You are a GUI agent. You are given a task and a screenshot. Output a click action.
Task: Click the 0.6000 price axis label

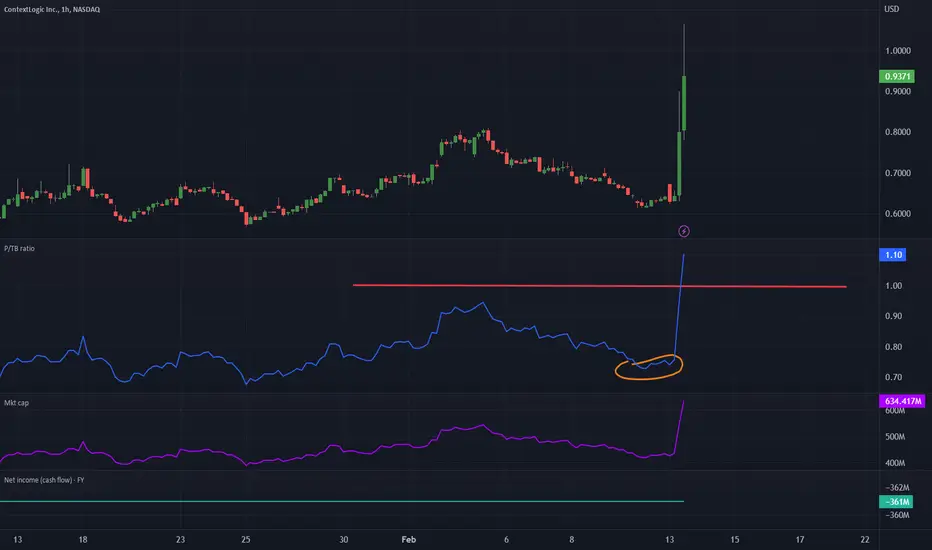point(898,213)
